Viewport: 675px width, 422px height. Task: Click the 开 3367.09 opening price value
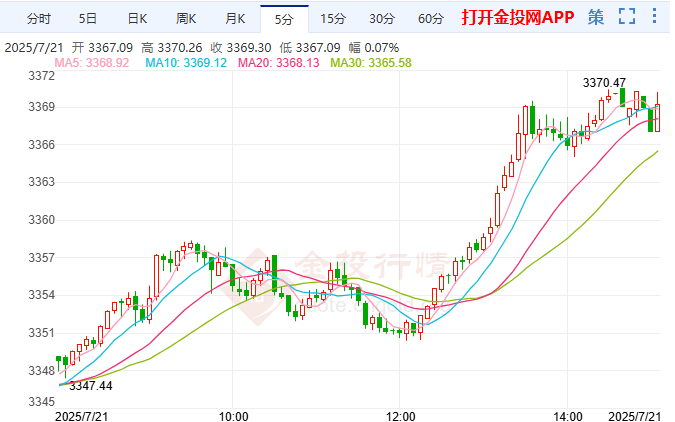[x=102, y=47]
